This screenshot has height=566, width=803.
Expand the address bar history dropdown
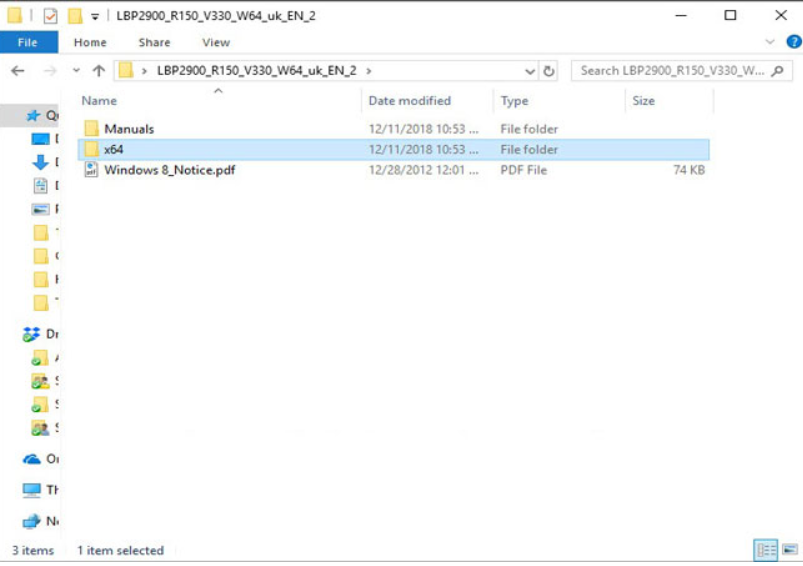coord(529,71)
